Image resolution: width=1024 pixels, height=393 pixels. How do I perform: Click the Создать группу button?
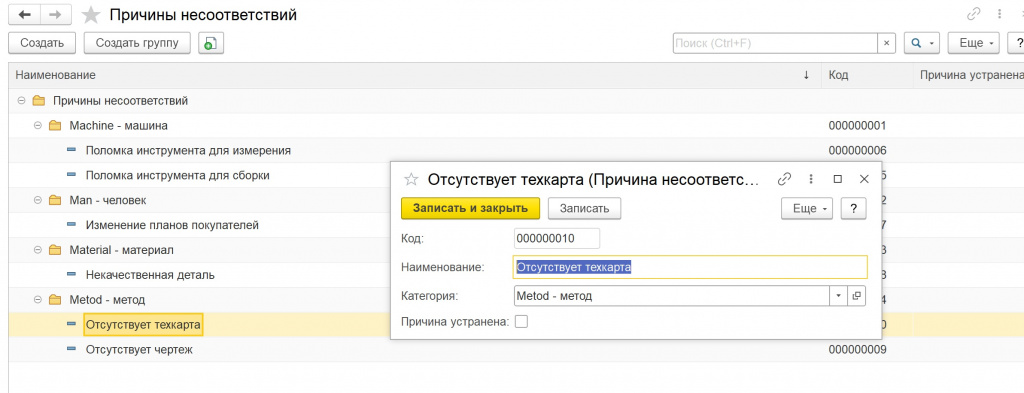click(137, 43)
